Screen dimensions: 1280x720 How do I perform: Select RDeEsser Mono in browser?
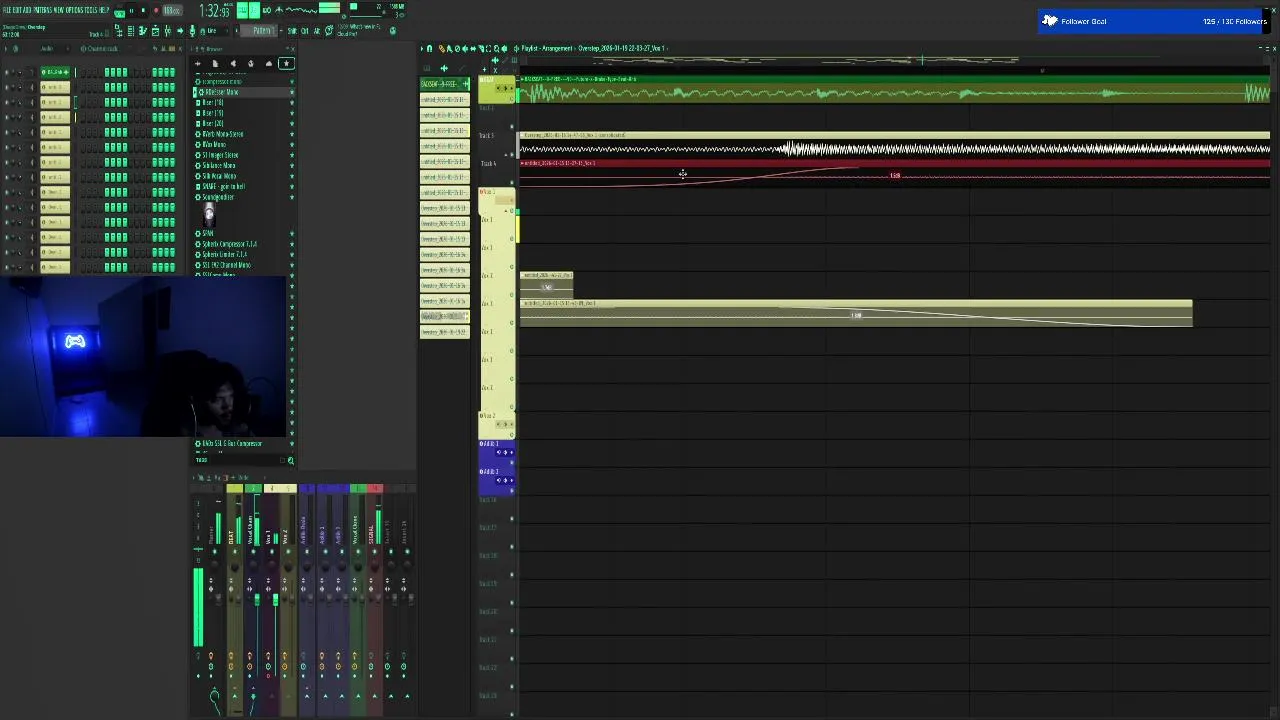pos(221,92)
